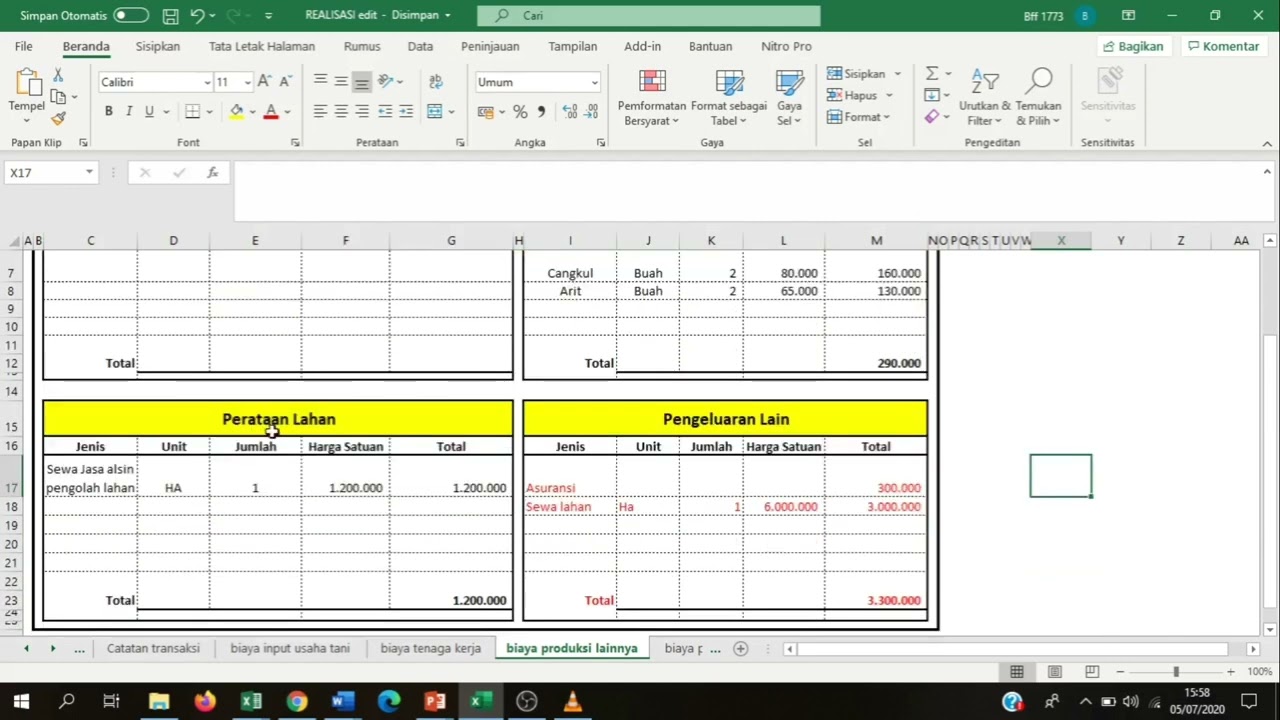The image size is (1280, 720).
Task: Click the Merge & Center icon
Action: click(434, 112)
